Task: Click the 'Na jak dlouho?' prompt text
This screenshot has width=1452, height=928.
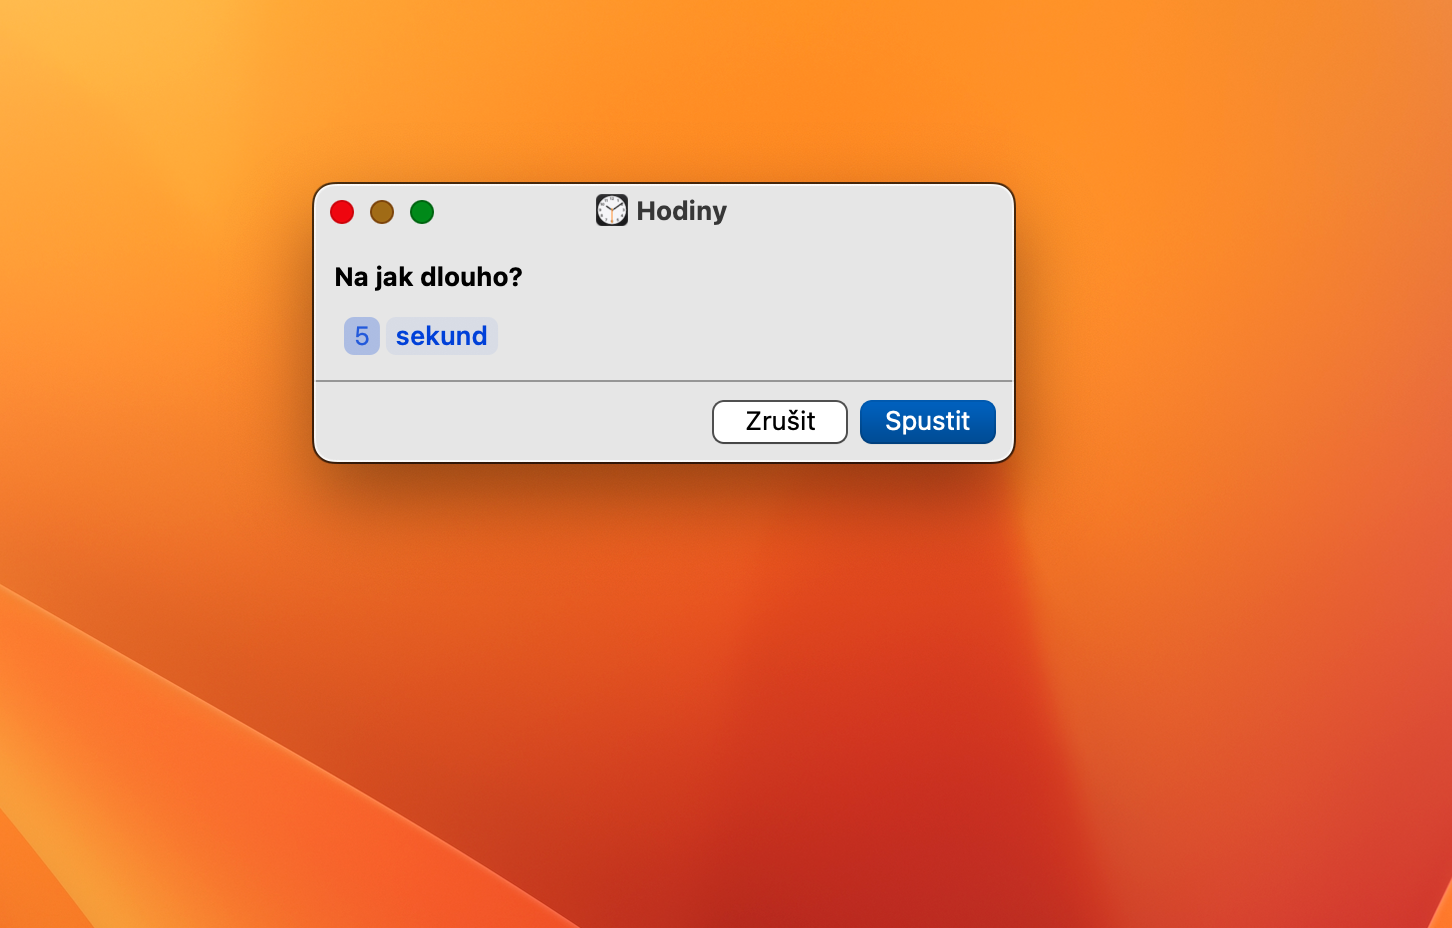Action: (x=428, y=277)
